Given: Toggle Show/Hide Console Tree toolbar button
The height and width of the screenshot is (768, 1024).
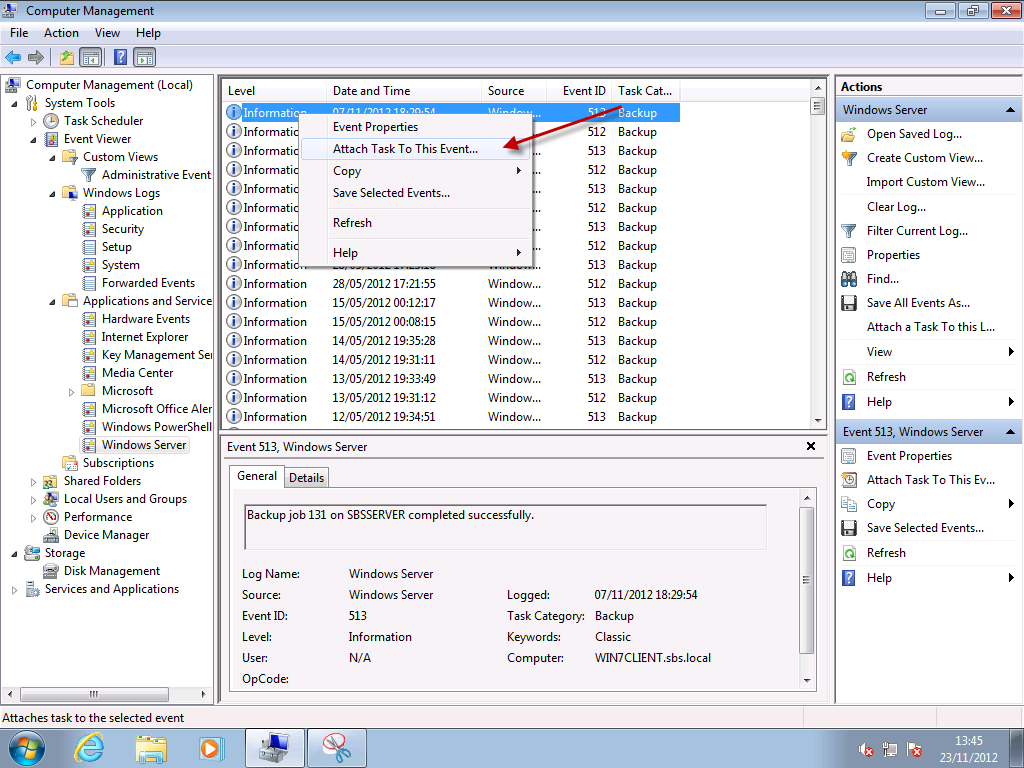Looking at the screenshot, I should pyautogui.click(x=91, y=57).
